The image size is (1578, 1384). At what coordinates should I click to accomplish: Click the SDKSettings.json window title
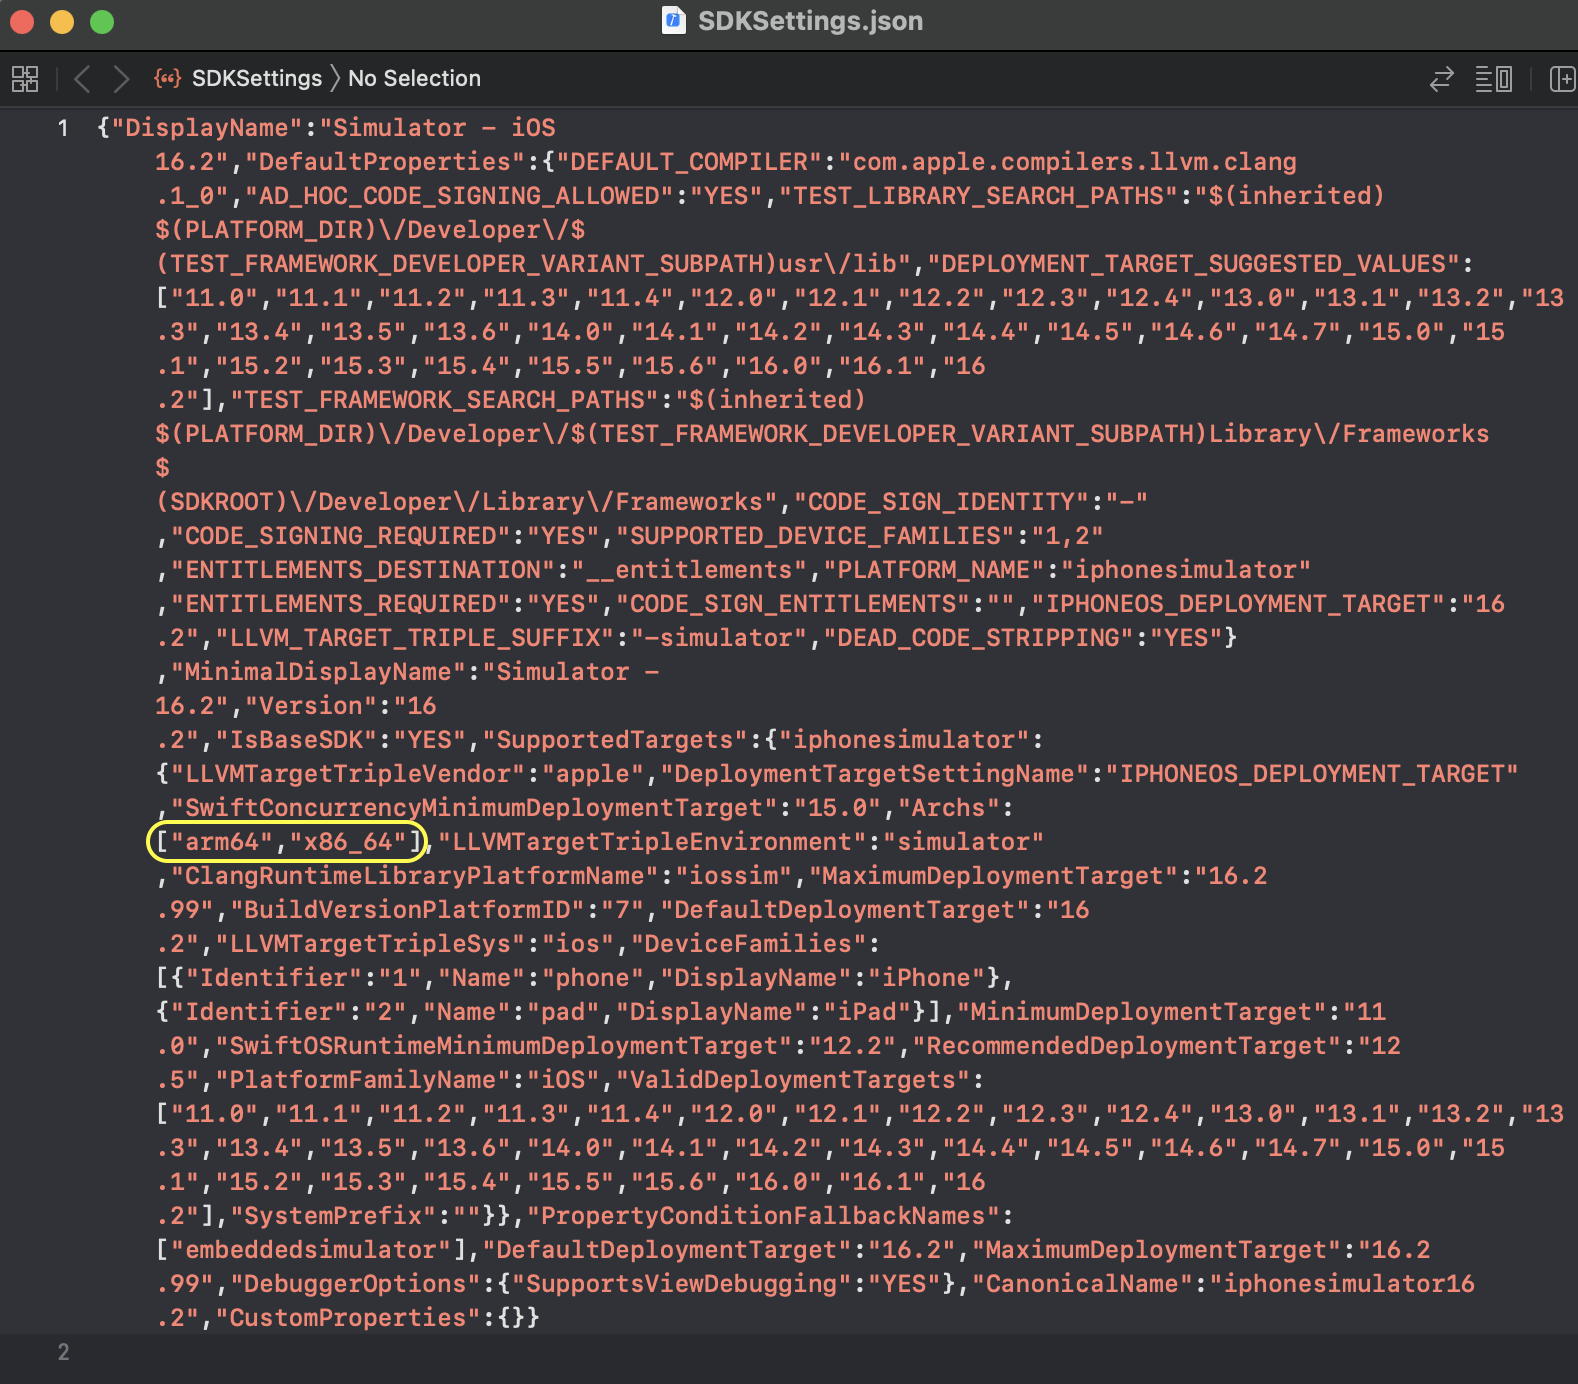click(x=810, y=21)
